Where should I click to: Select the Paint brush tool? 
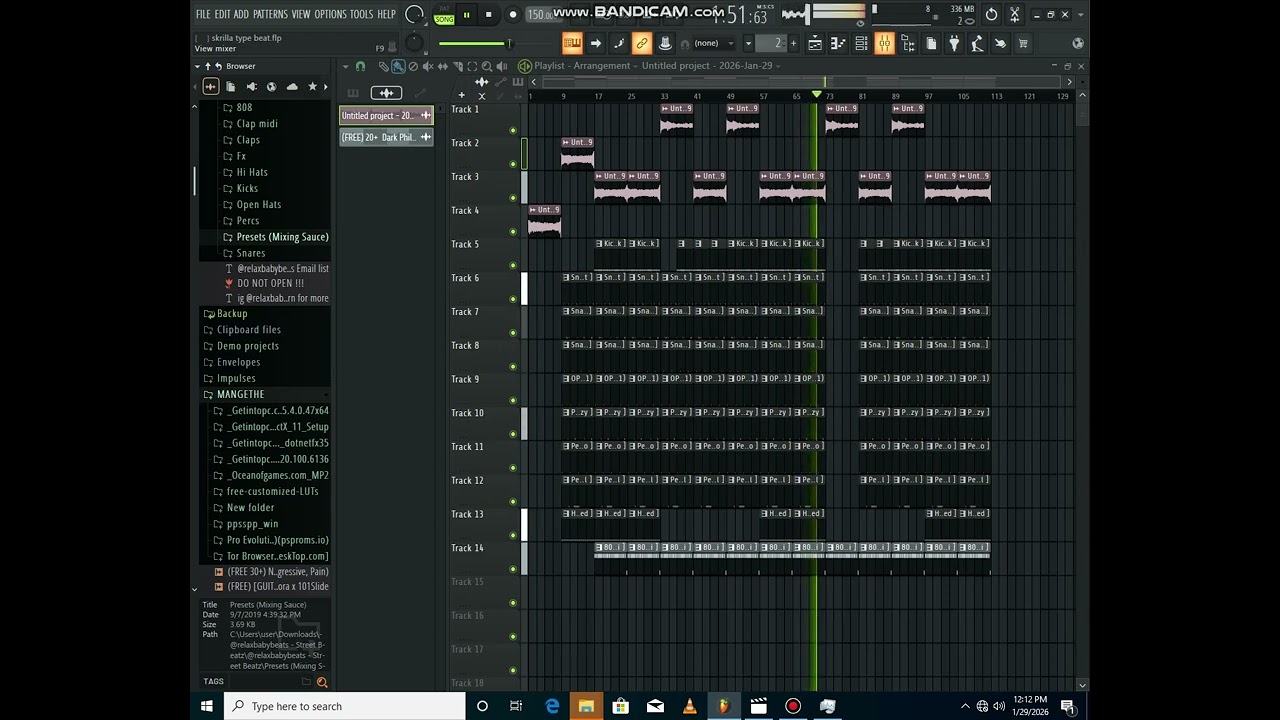pos(399,66)
